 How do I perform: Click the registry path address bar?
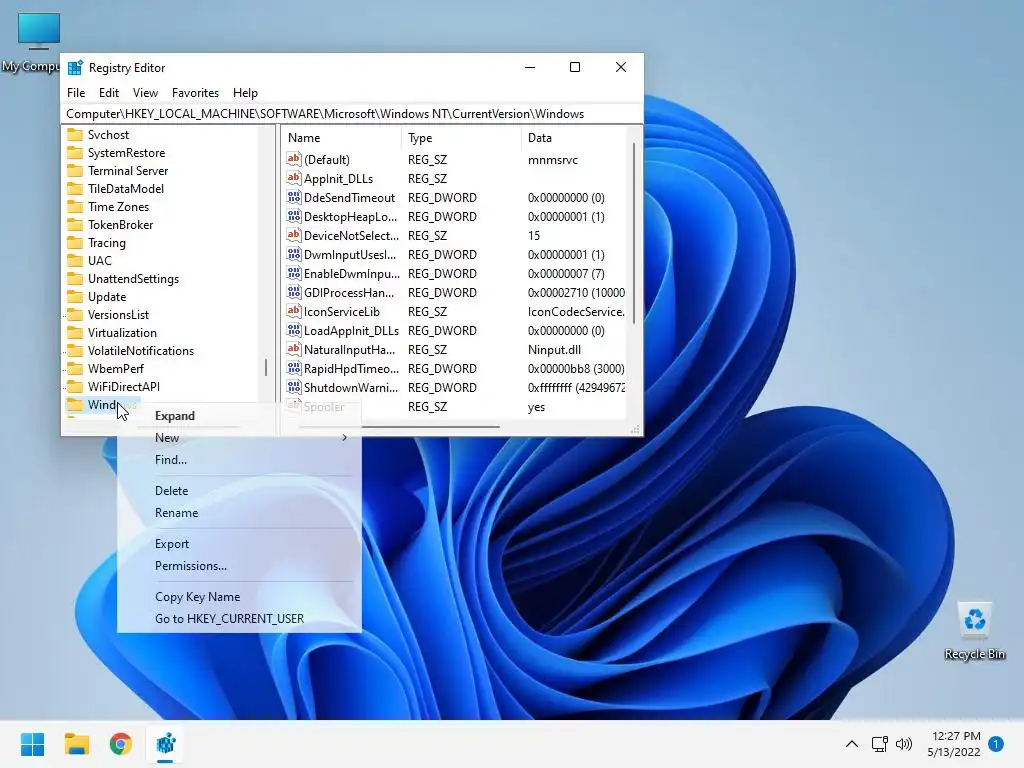pyautogui.click(x=352, y=114)
